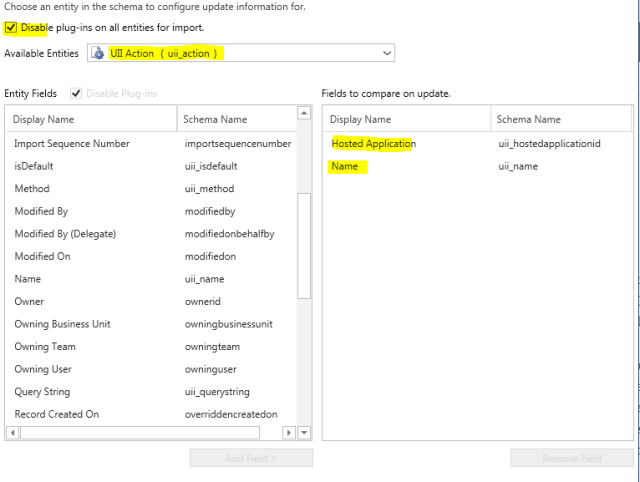
Task: Click the horizontal scrollbar thumb in Entity Fields
Action: pos(140,433)
